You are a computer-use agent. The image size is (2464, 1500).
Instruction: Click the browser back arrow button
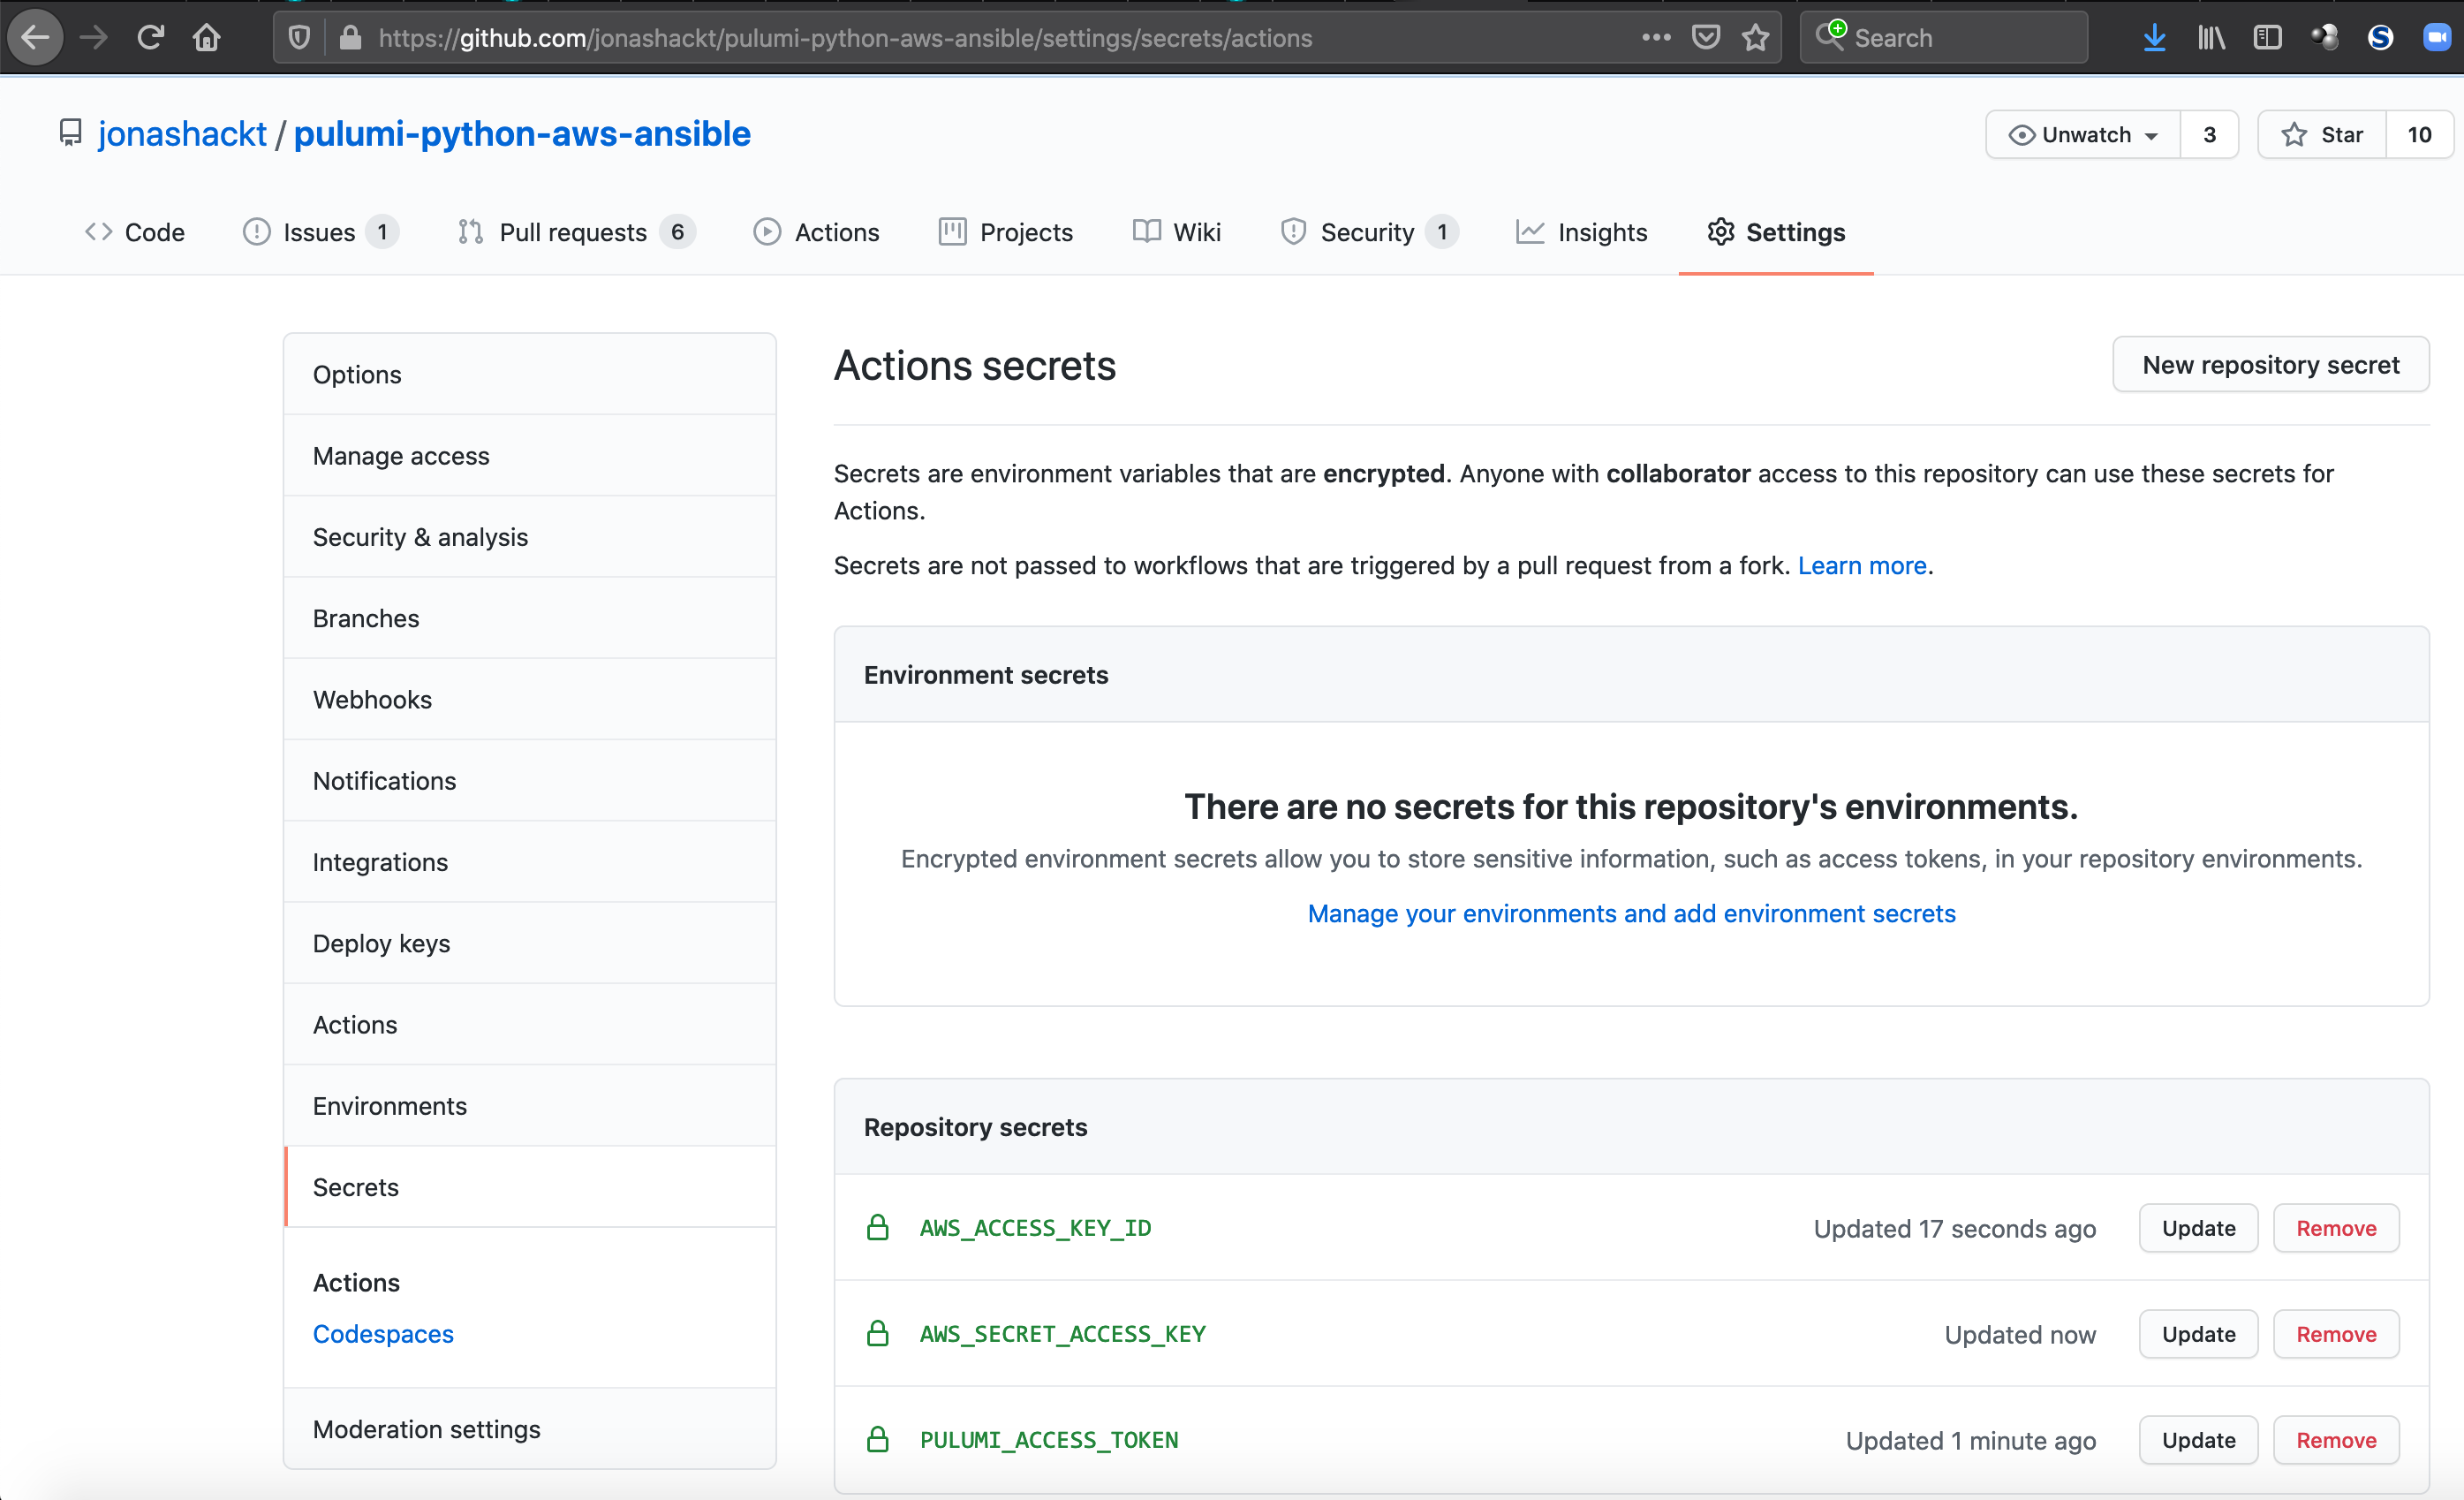click(x=36, y=38)
